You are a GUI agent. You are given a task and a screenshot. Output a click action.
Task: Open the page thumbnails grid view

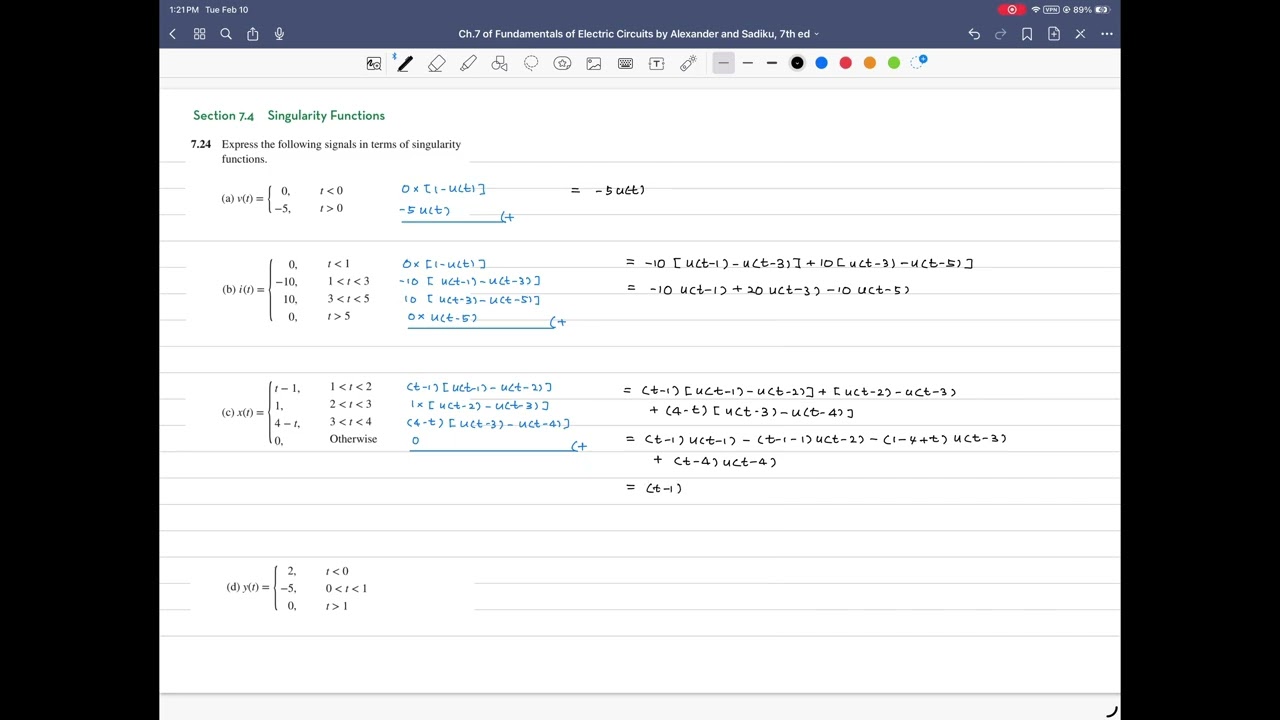[x=199, y=34]
